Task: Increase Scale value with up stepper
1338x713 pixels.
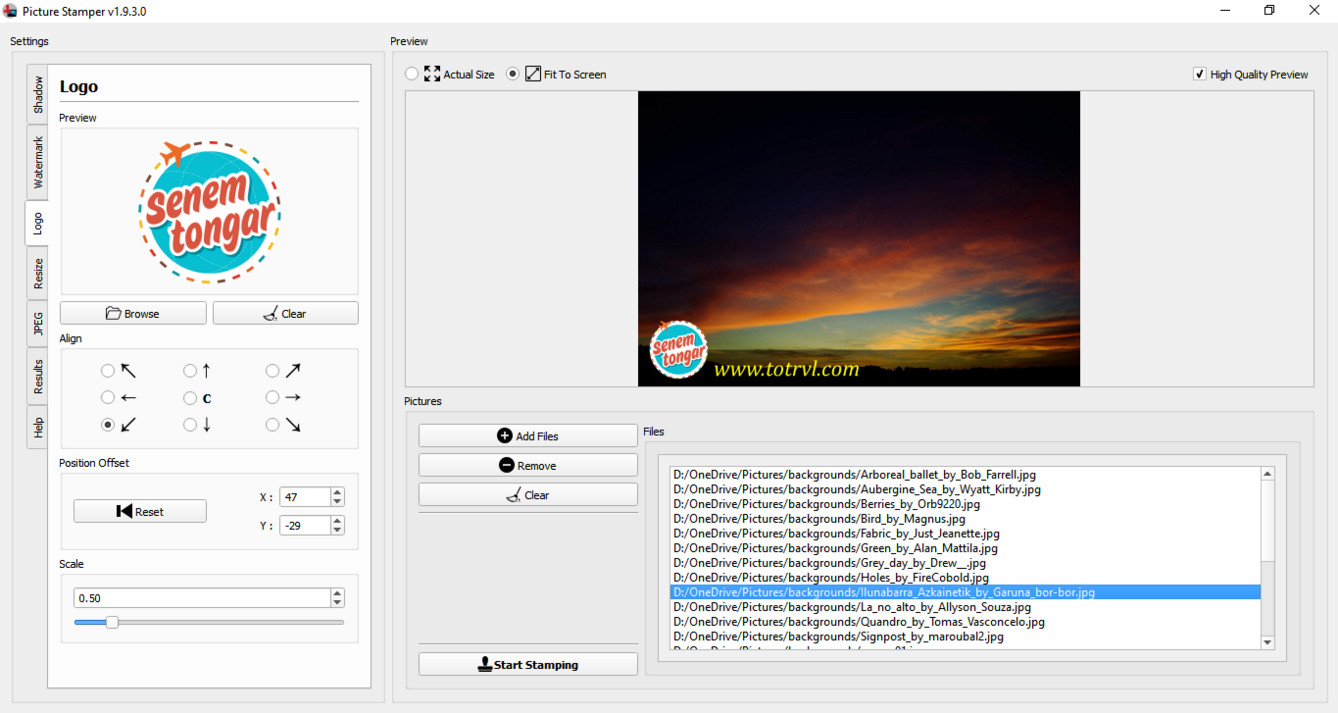Action: [337, 593]
